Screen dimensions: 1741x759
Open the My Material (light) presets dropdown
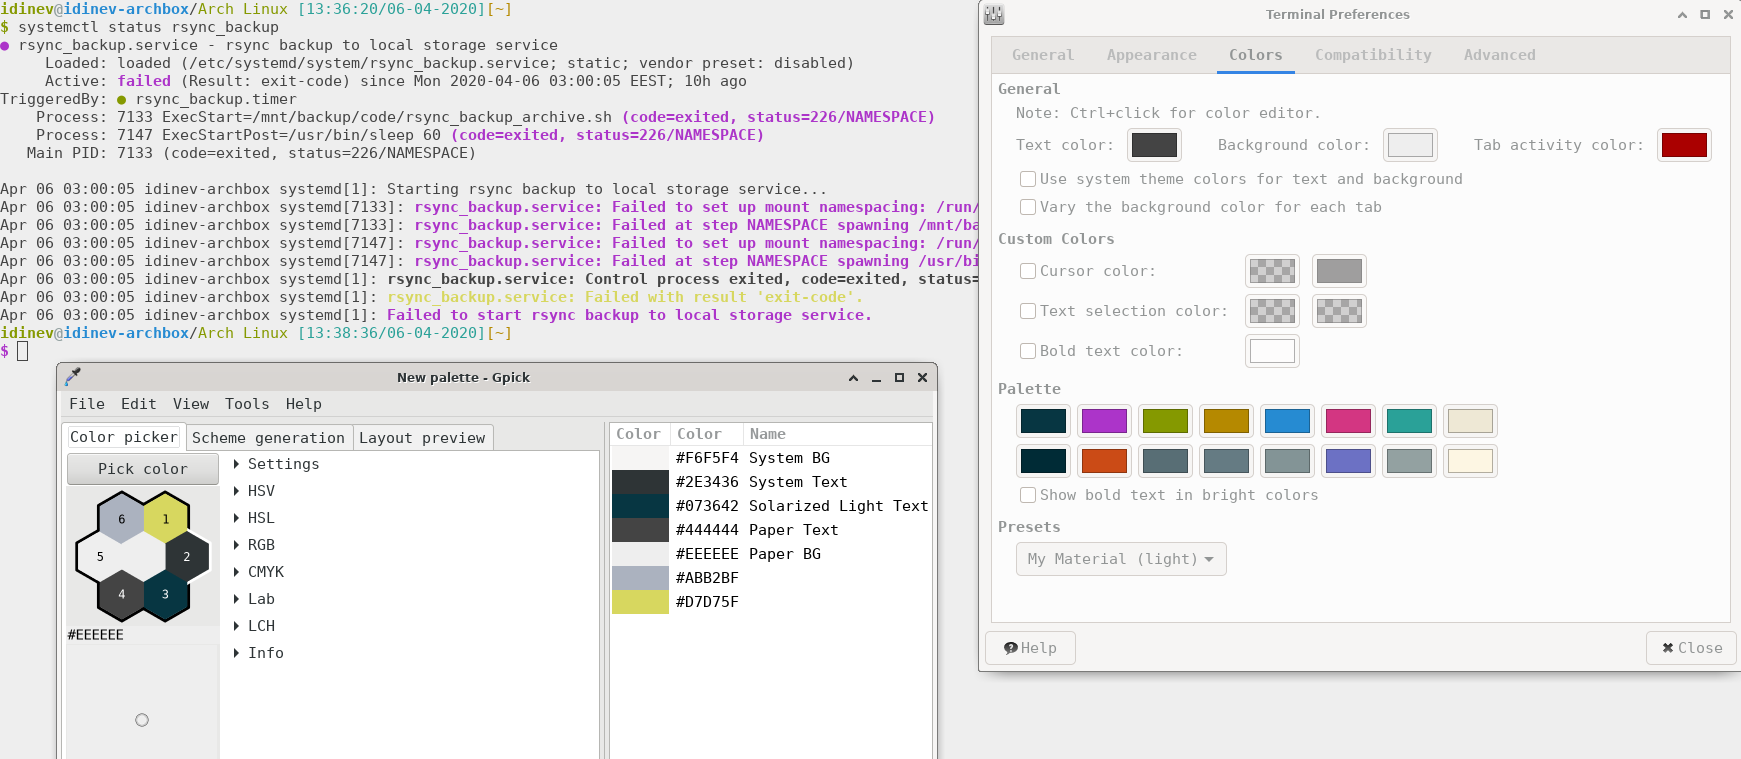tap(1121, 559)
